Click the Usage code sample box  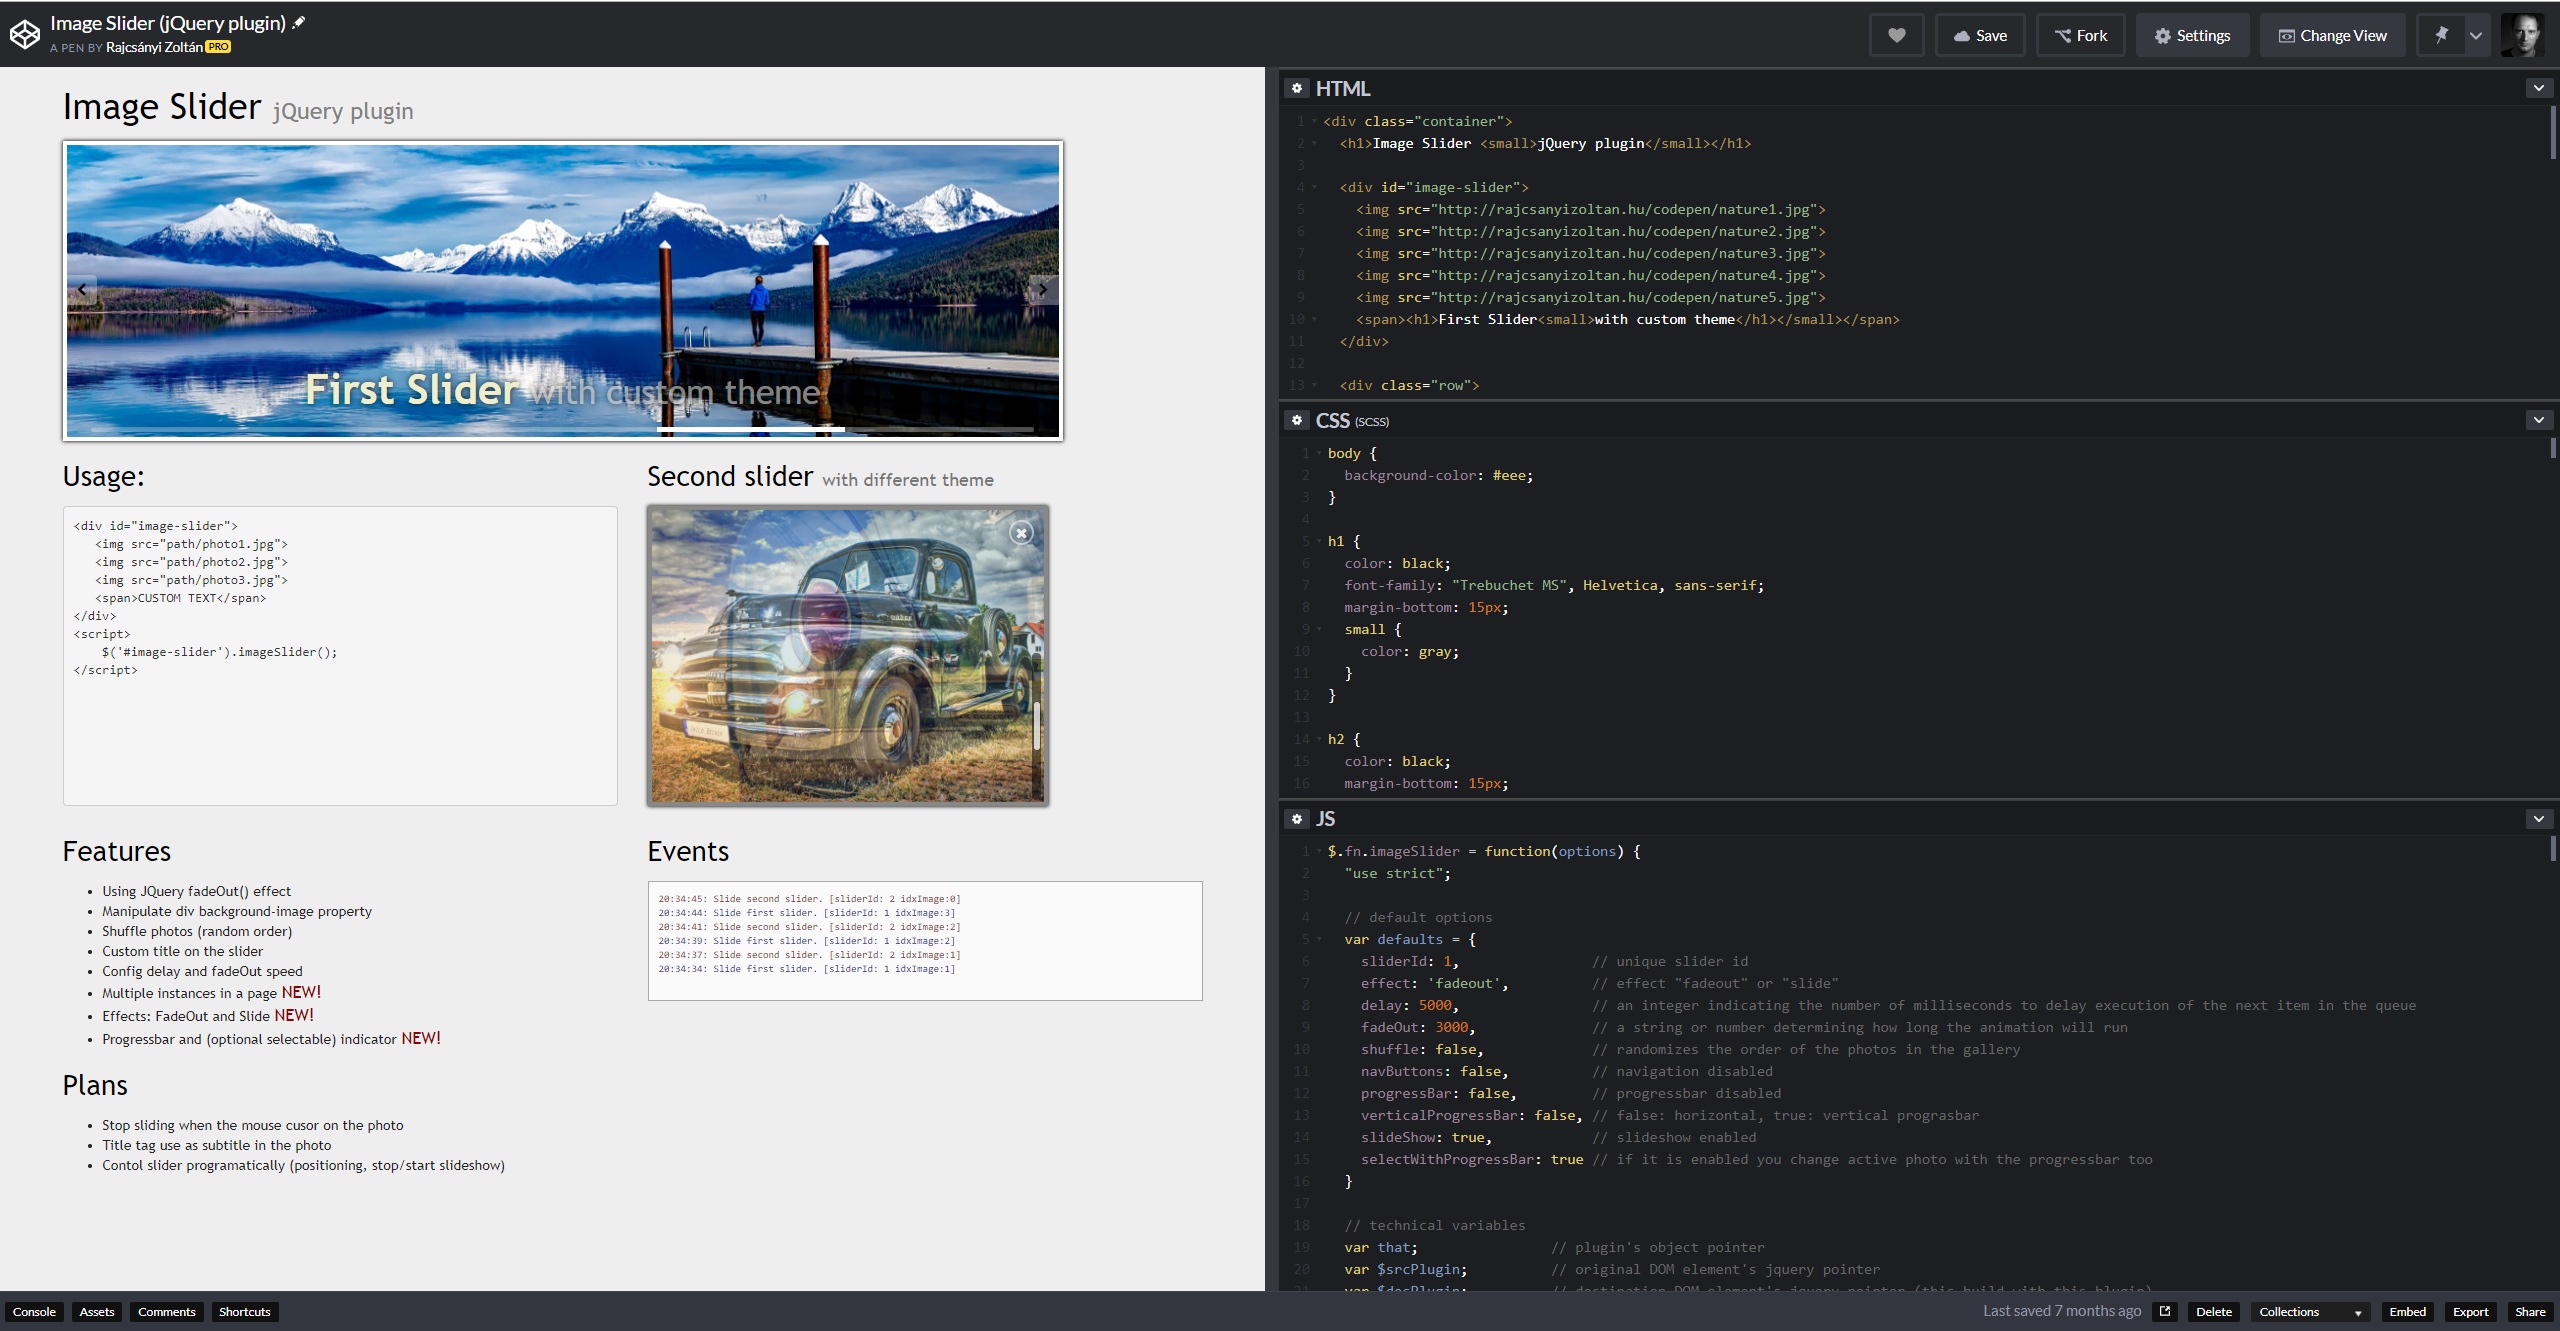340,655
